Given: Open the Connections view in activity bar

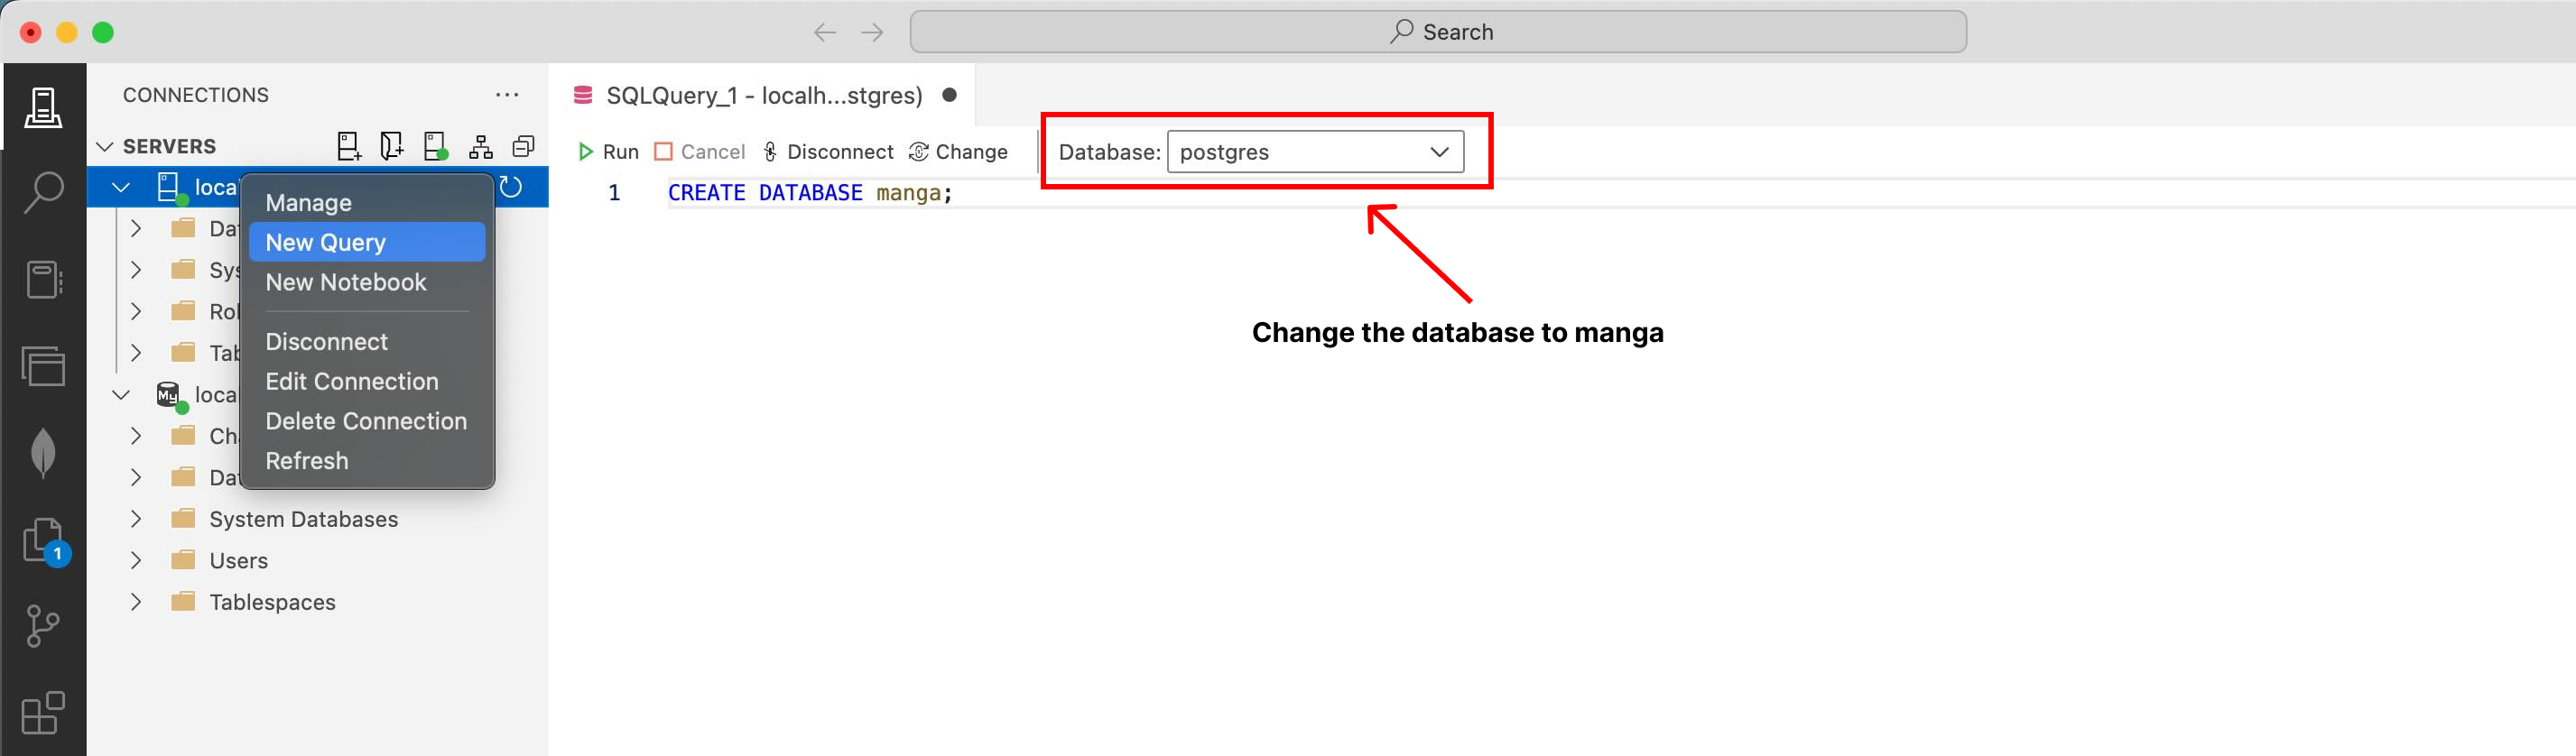Looking at the screenshot, I should coord(43,107).
